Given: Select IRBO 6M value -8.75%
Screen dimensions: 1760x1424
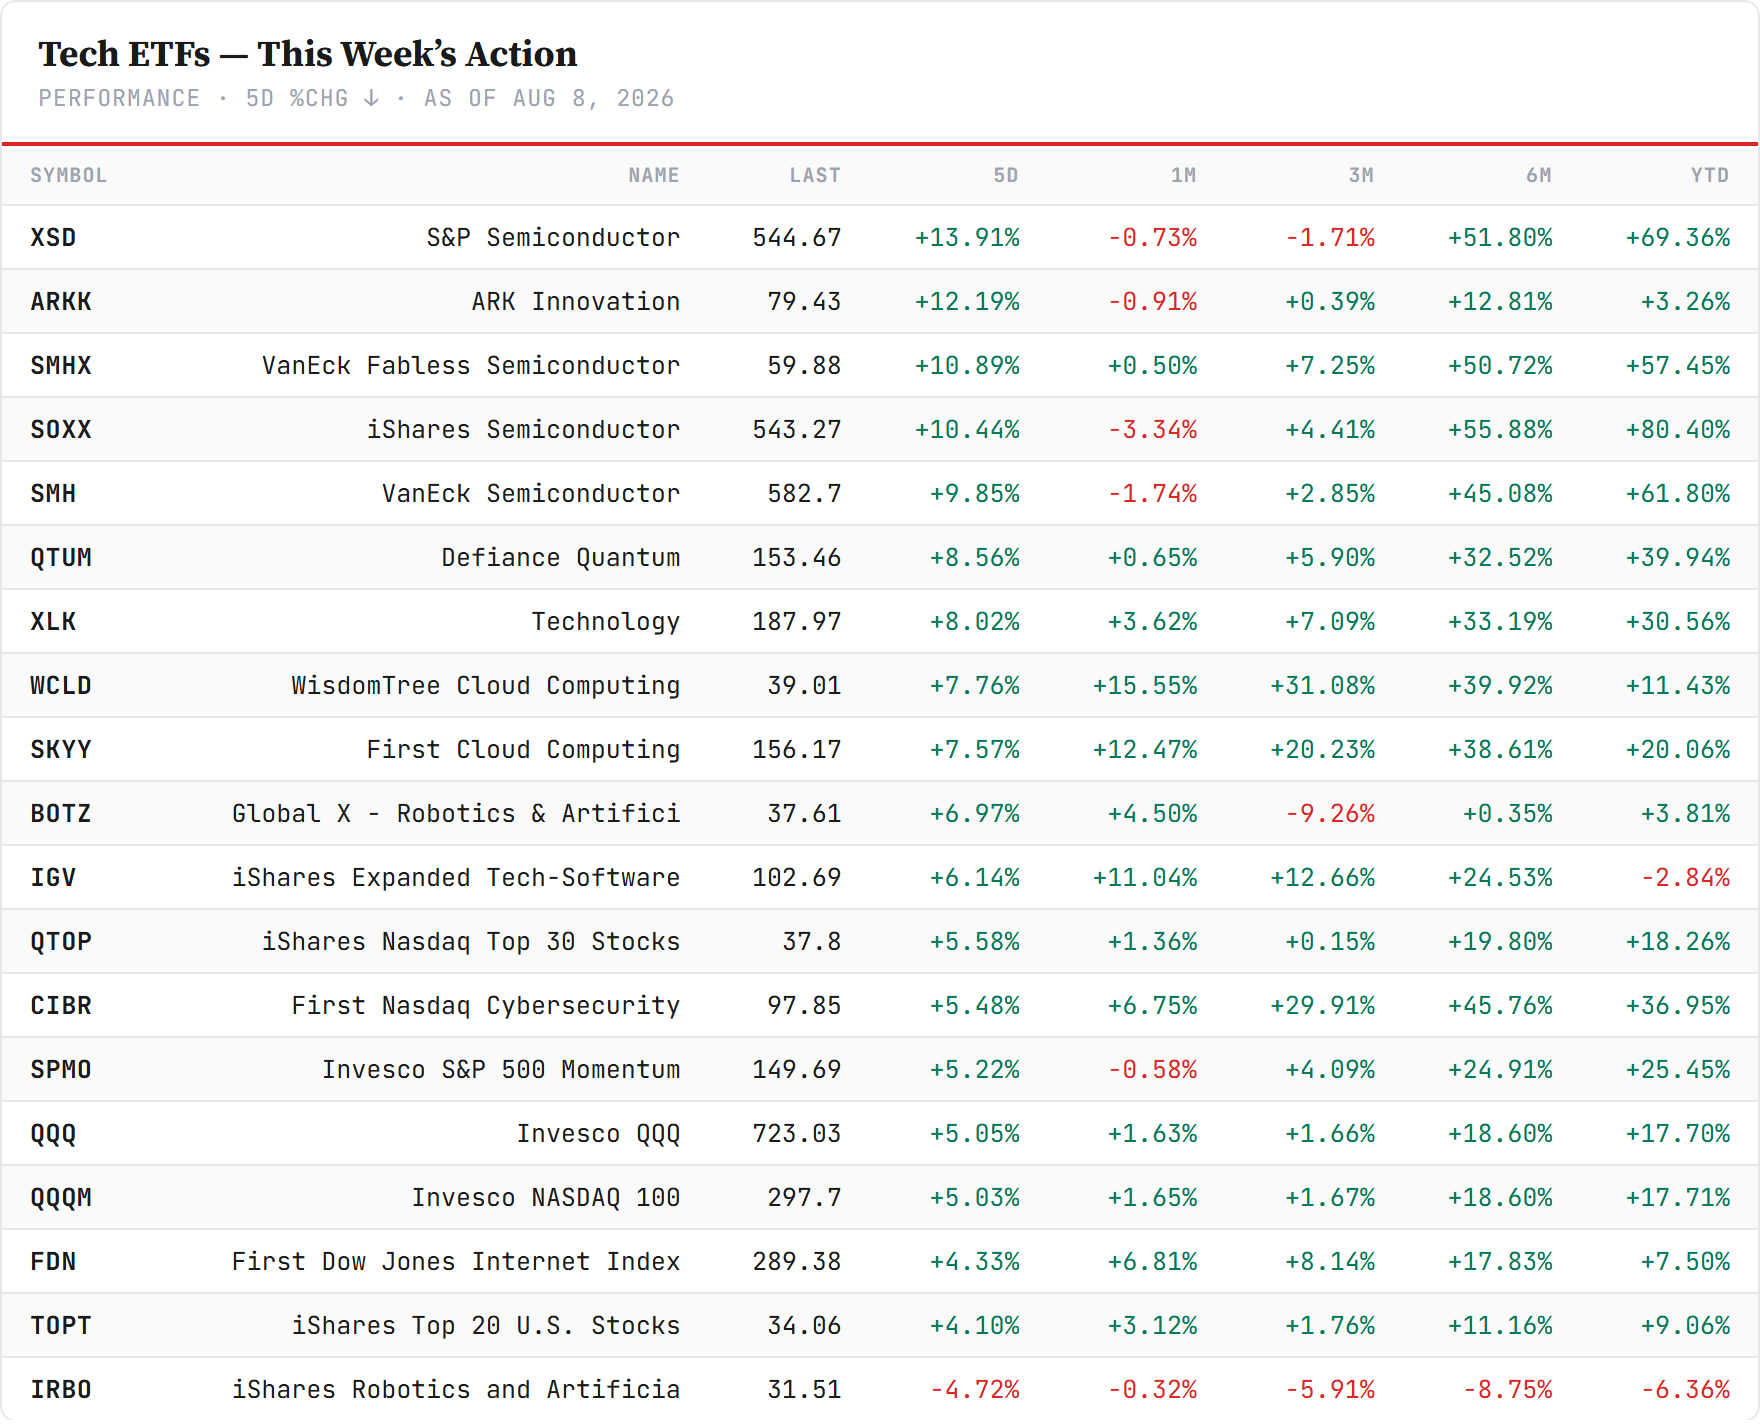Looking at the screenshot, I should click(1508, 1390).
